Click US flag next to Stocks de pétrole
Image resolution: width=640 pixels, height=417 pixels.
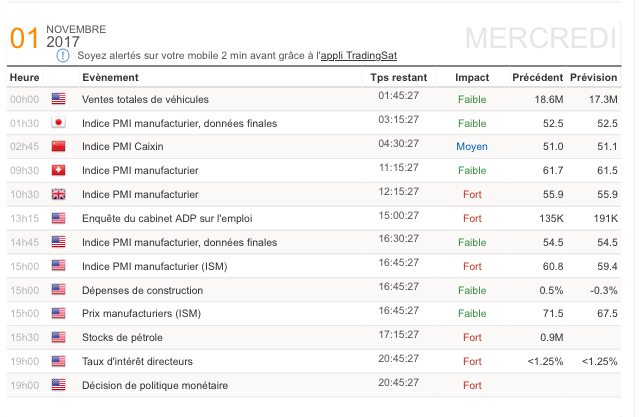58,337
